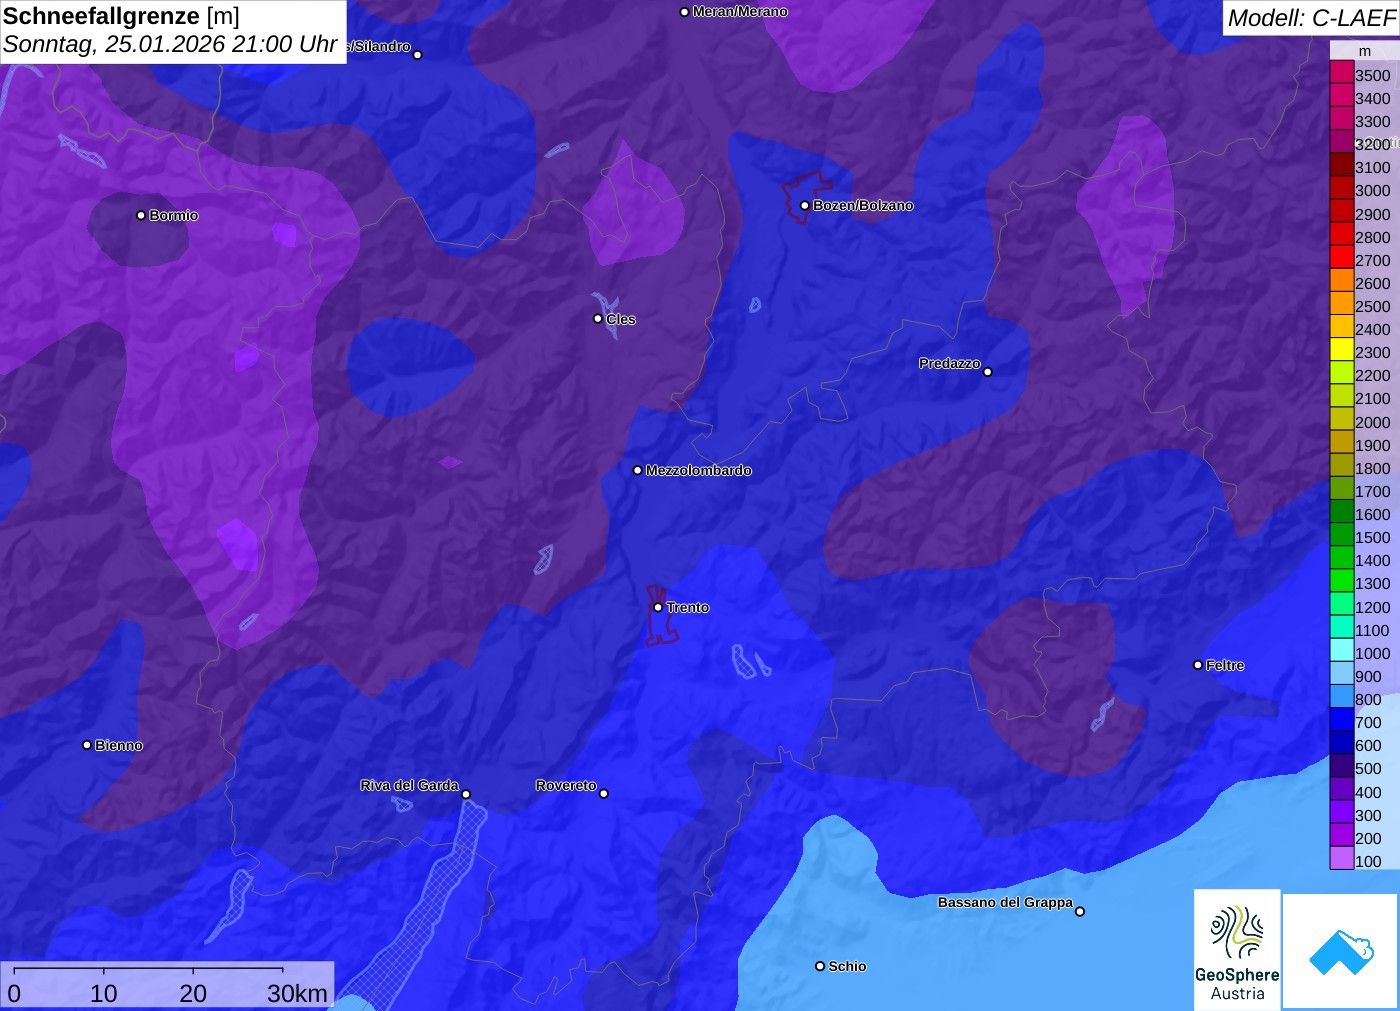This screenshot has width=1400, height=1011.
Task: Click the Bozen/Bolzano marker dot
Action: click(x=805, y=206)
